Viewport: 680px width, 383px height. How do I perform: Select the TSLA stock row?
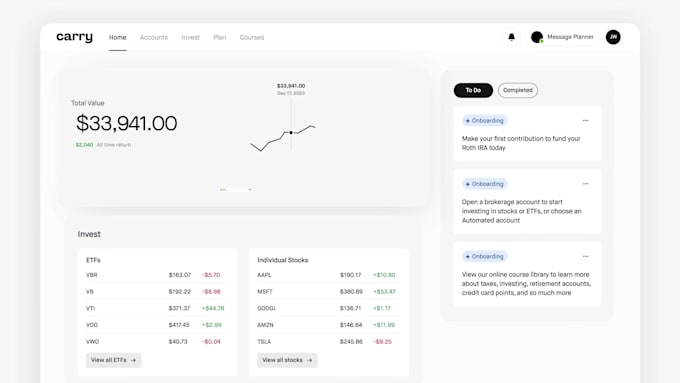click(x=328, y=342)
